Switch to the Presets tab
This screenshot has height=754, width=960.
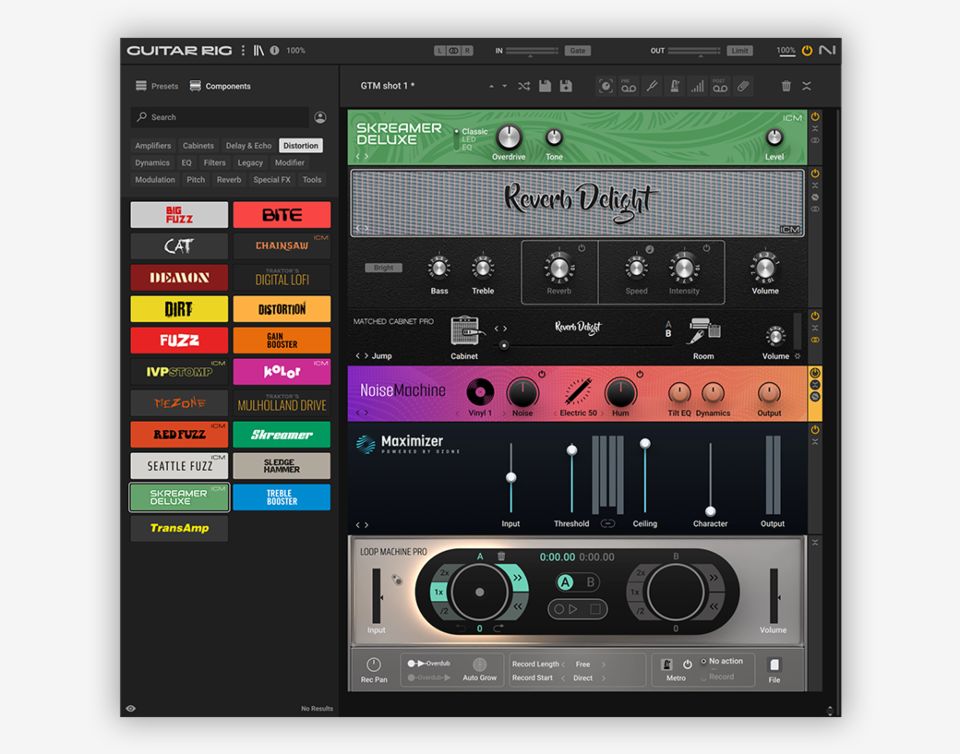coord(157,86)
